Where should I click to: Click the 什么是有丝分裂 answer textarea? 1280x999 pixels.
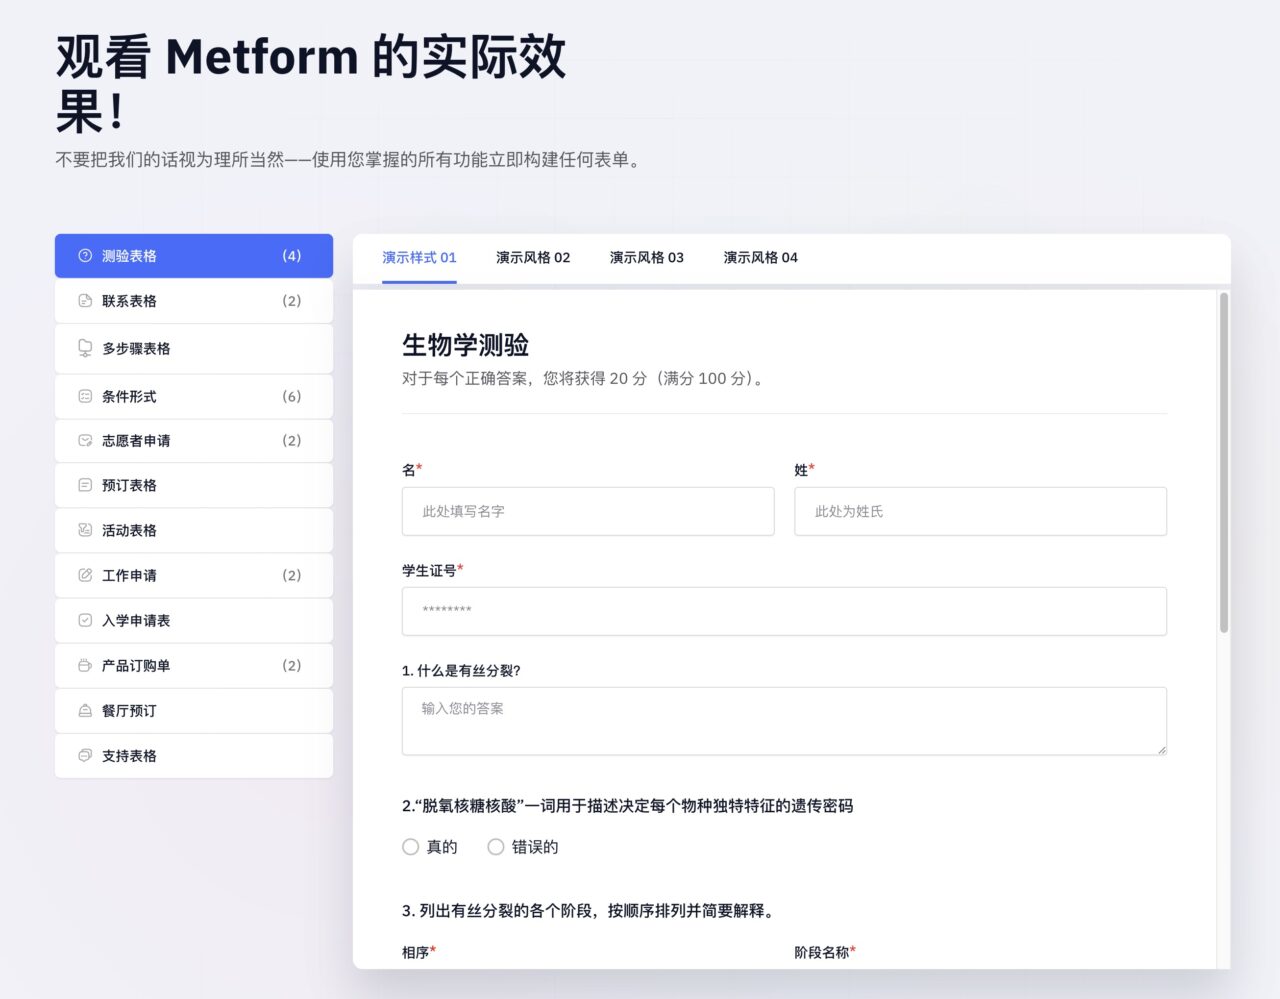(x=784, y=721)
